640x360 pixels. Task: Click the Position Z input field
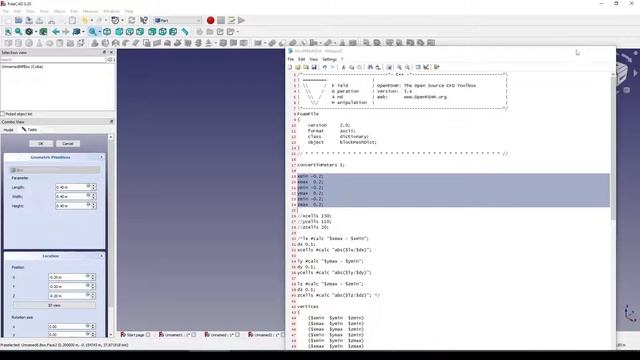point(69,296)
